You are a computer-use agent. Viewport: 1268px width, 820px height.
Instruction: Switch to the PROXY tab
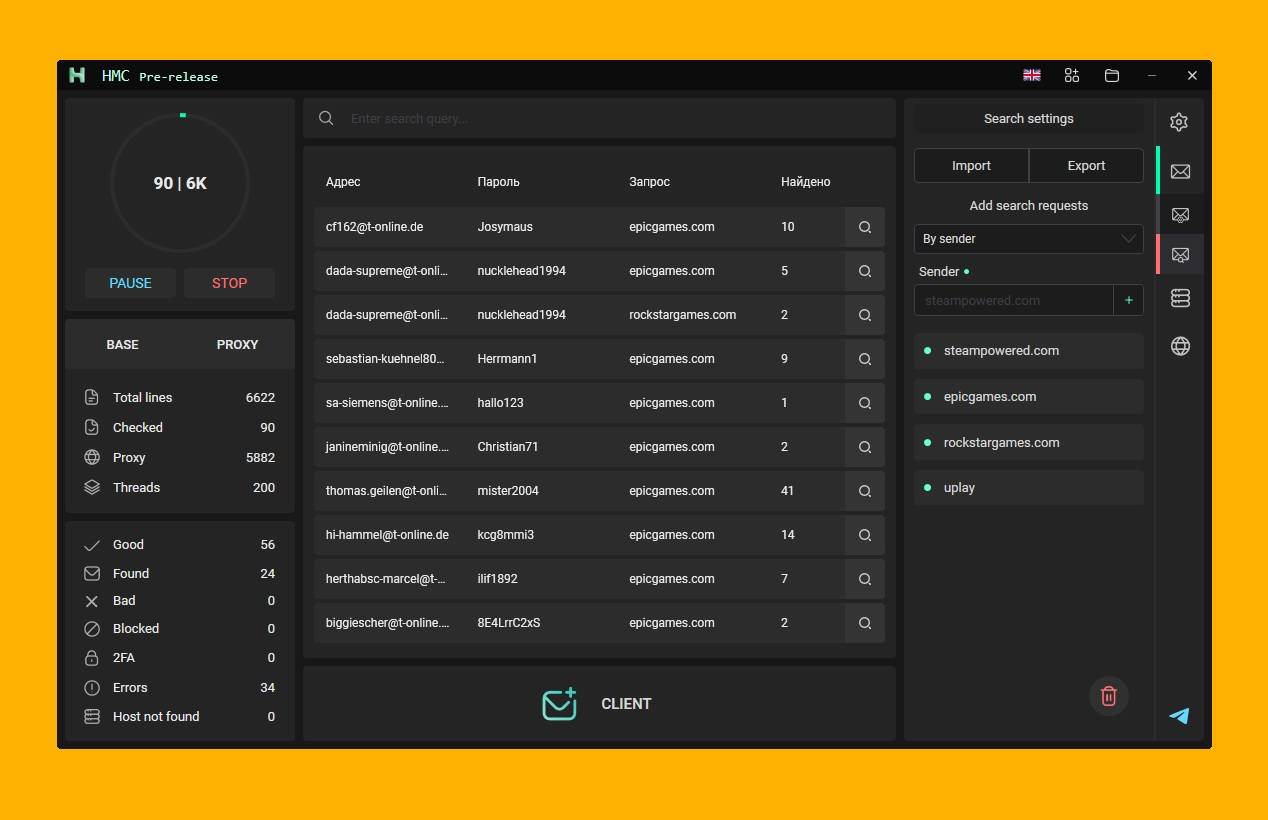[237, 344]
